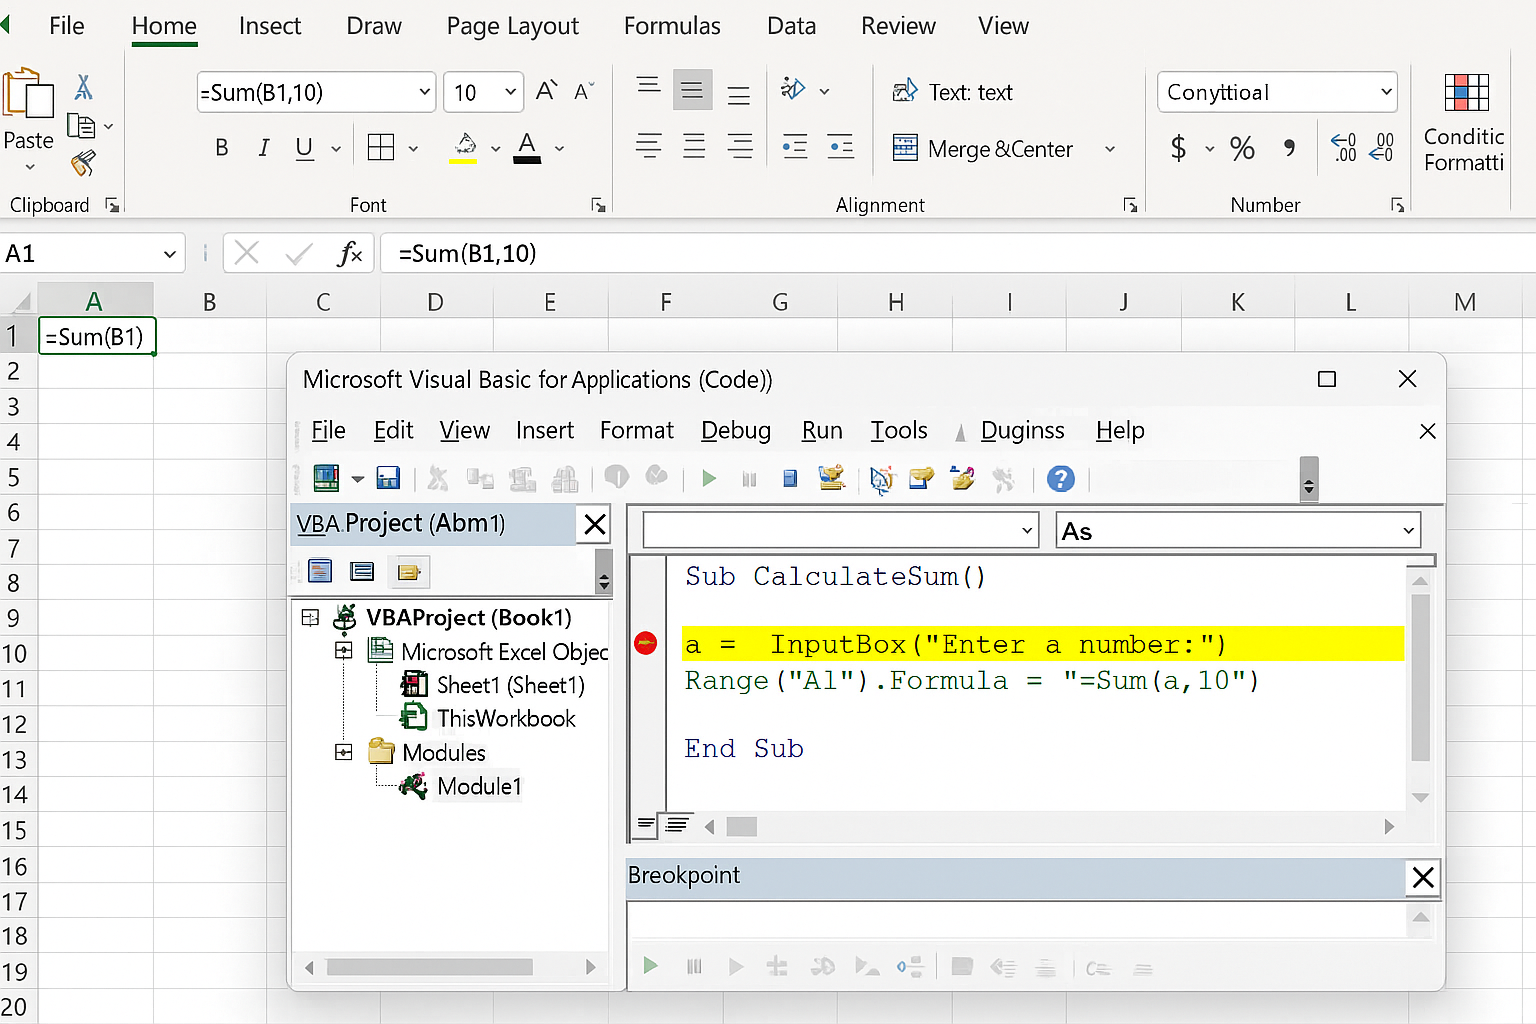
Task: Collapse the Modules folder node
Action: coord(343,752)
